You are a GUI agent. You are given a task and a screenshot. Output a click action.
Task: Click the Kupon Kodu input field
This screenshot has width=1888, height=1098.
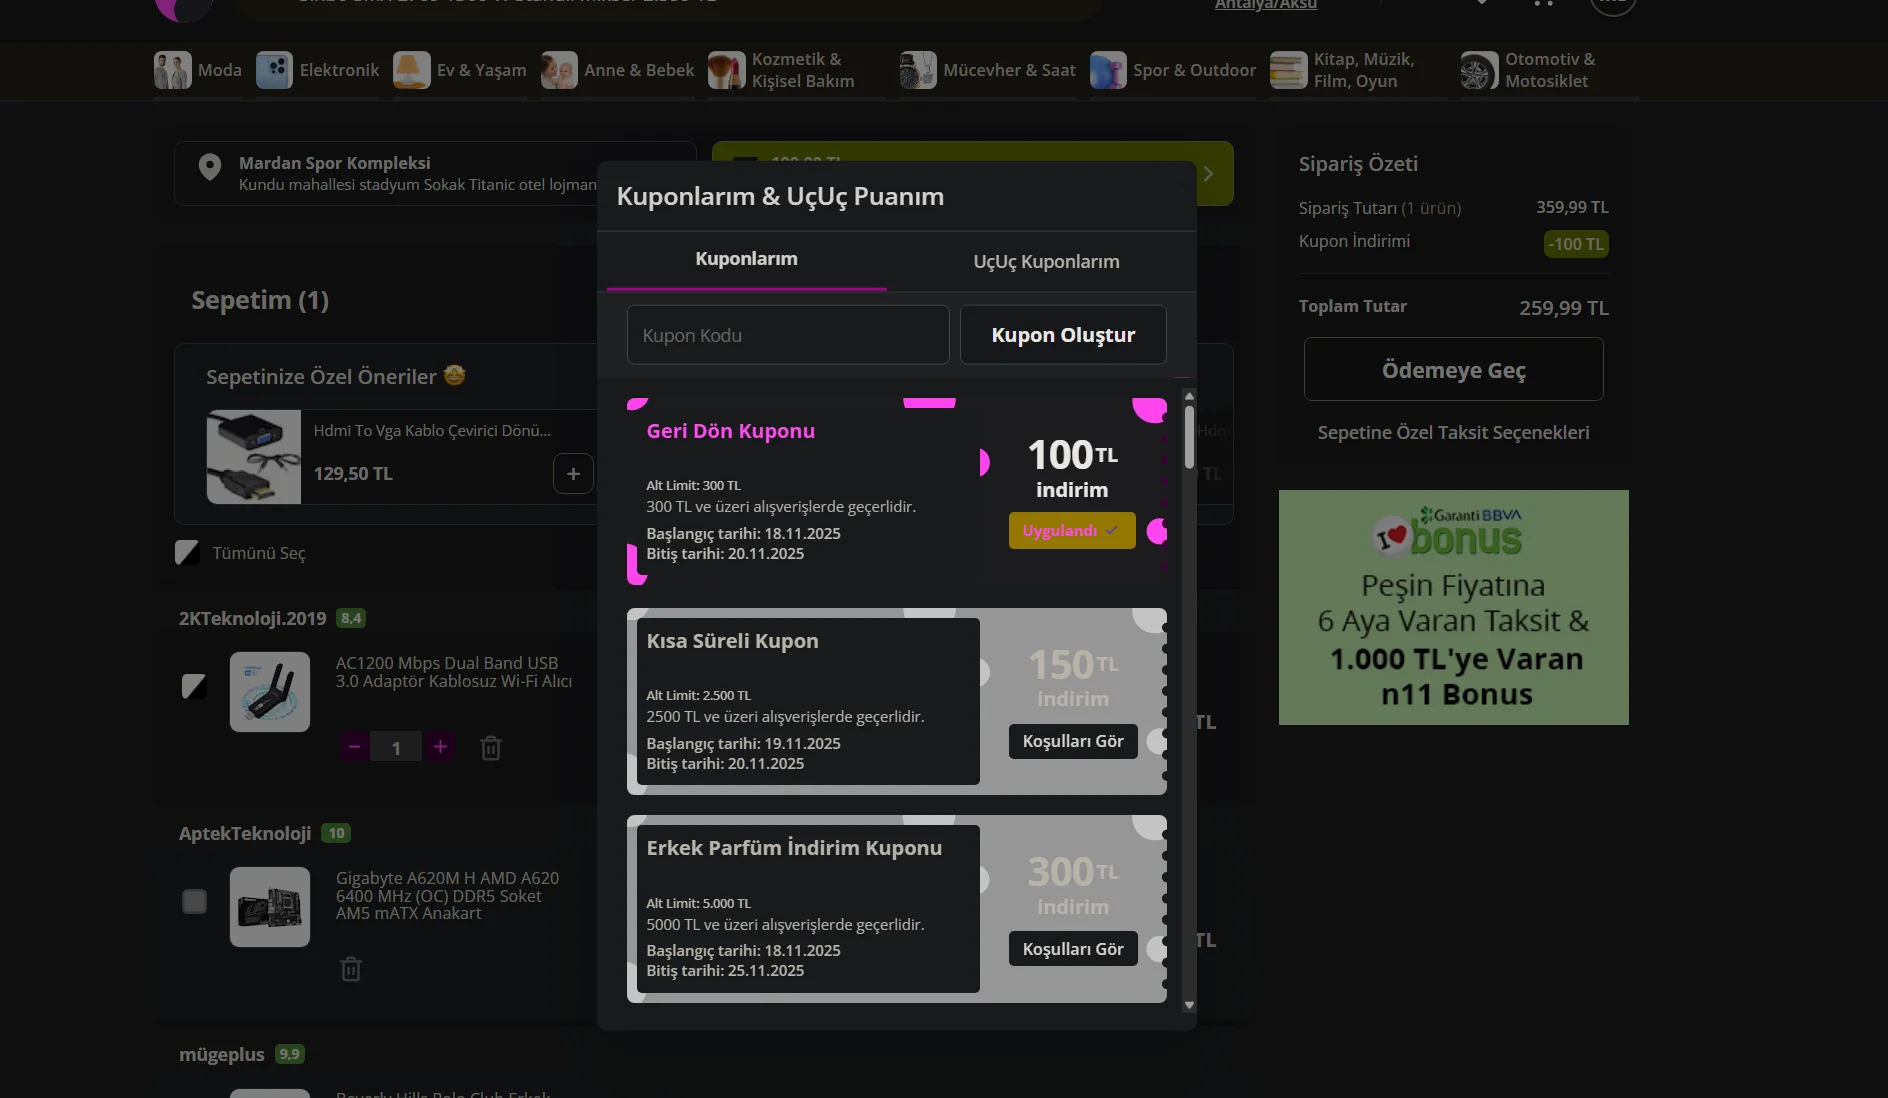coord(788,335)
